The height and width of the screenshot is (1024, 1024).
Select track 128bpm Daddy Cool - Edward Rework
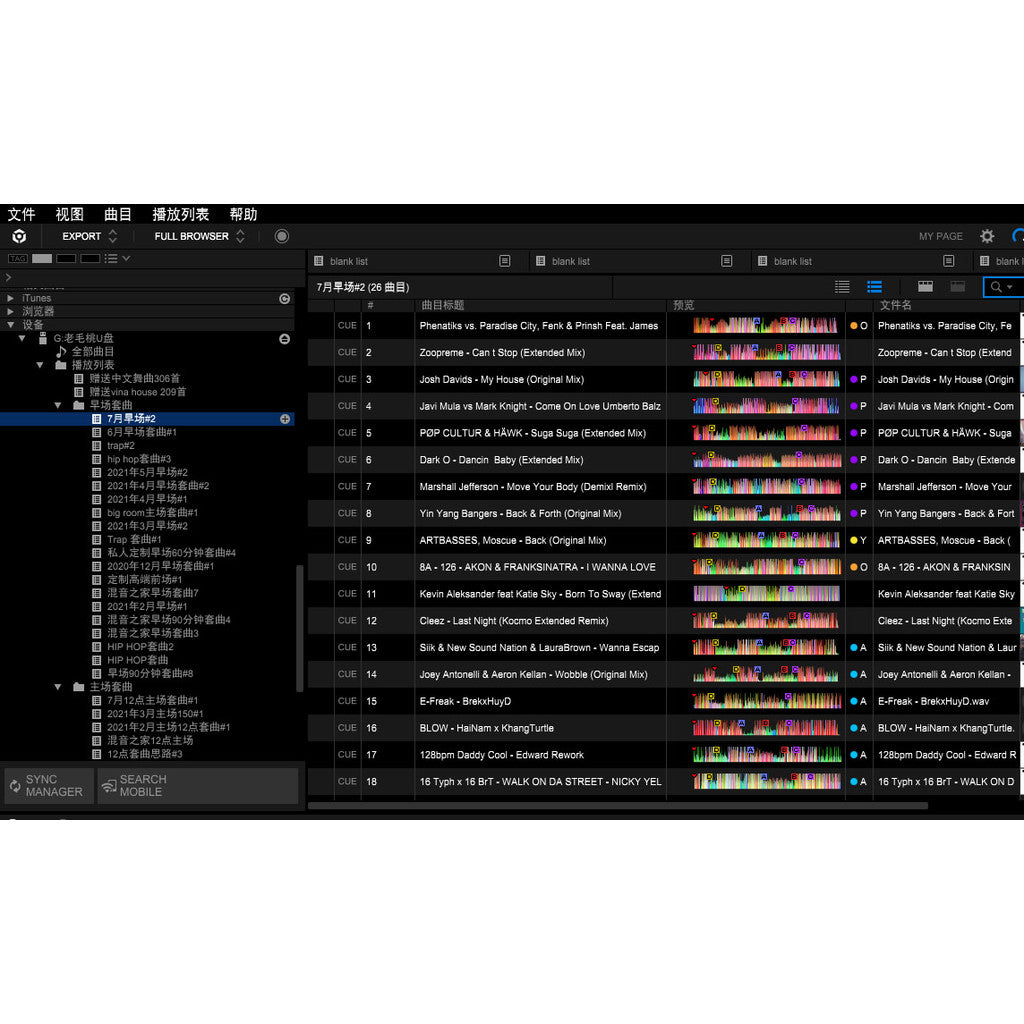click(x=502, y=755)
